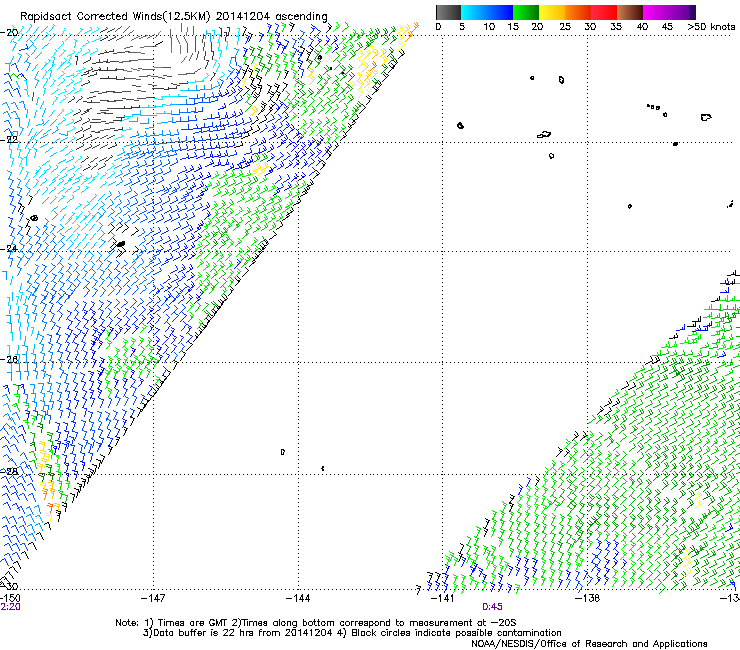Image resolution: width=740 pixels, height=650 pixels.
Task: Click the NOAA/NESDIS credit line
Action: tap(589, 644)
